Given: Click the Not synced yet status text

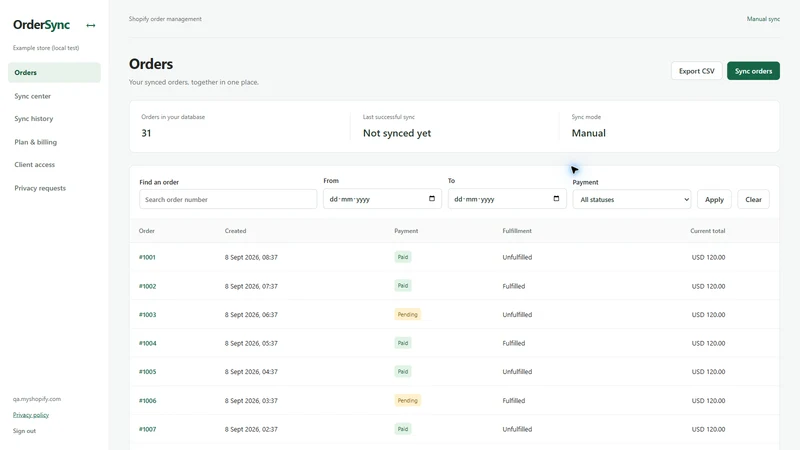Looking at the screenshot, I should coord(397,133).
